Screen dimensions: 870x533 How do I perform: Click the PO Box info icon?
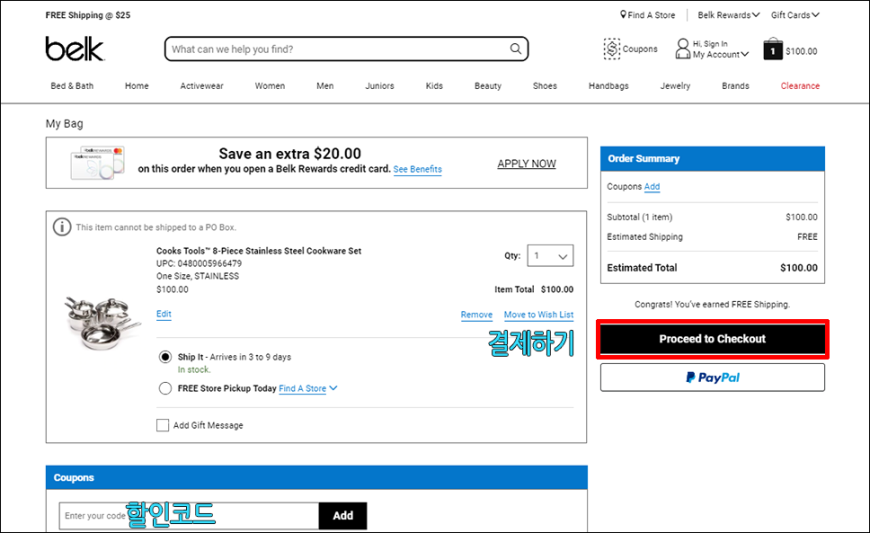[62, 227]
